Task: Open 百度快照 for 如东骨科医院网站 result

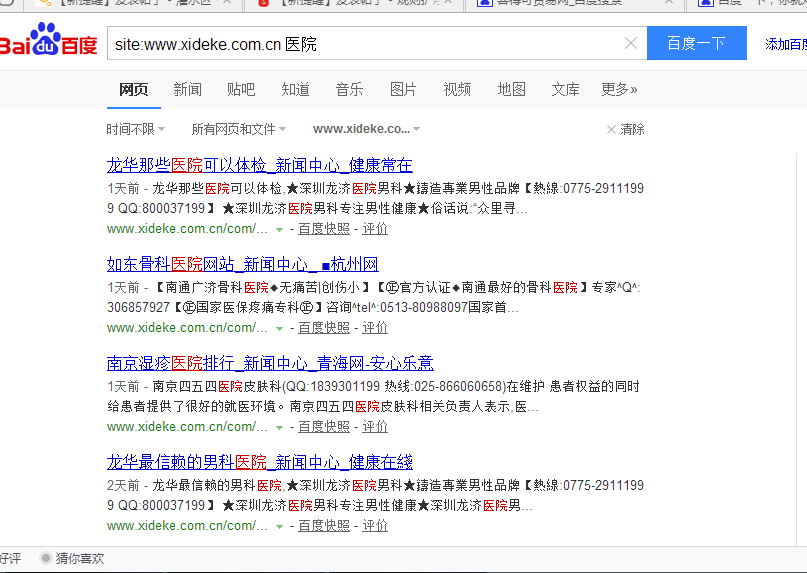Action: point(324,327)
